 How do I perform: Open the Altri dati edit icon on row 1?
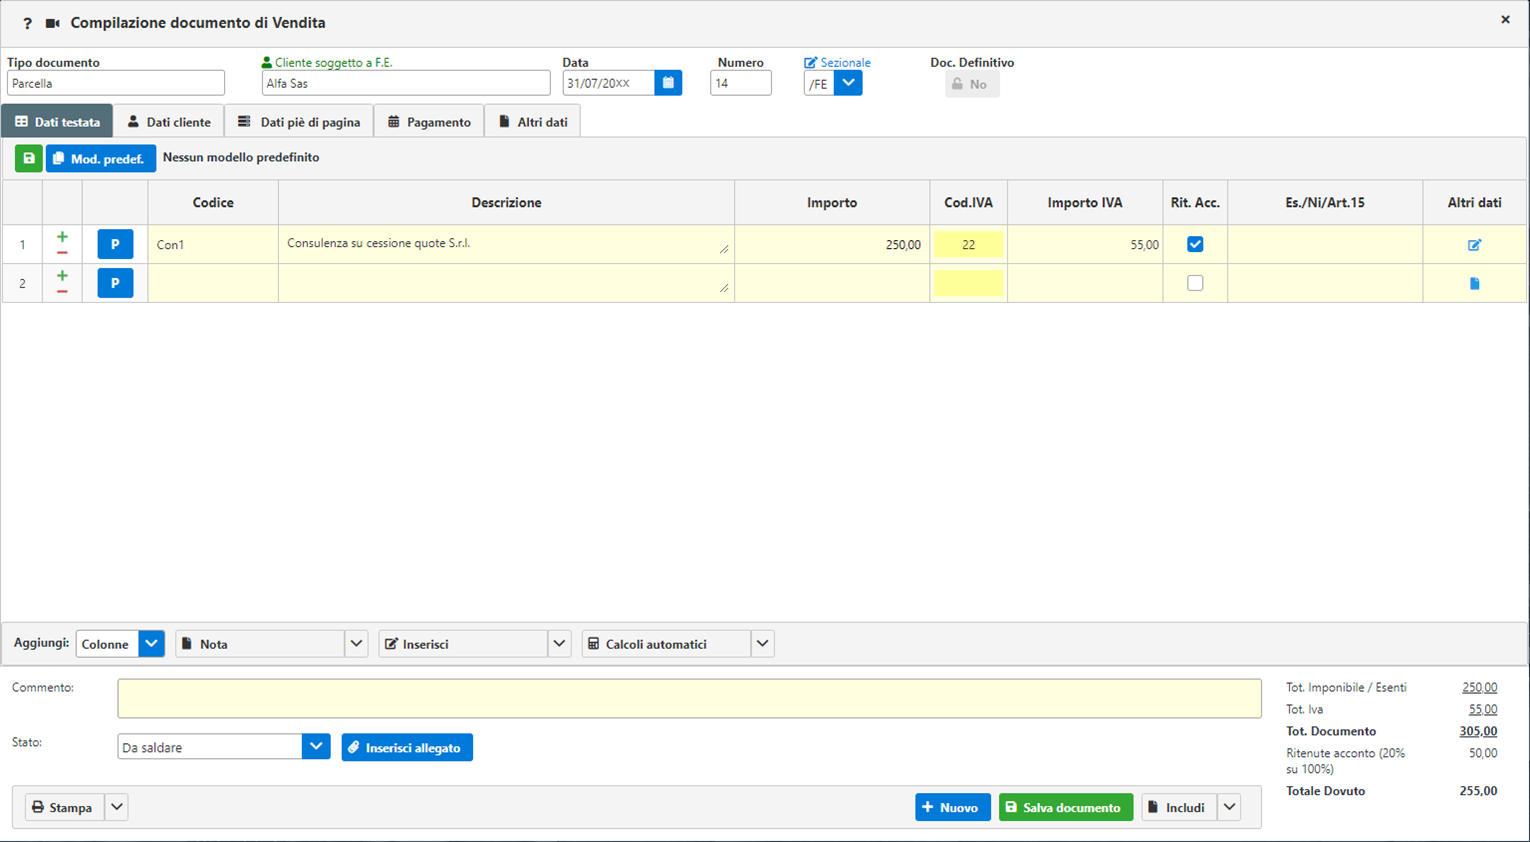pos(1474,245)
